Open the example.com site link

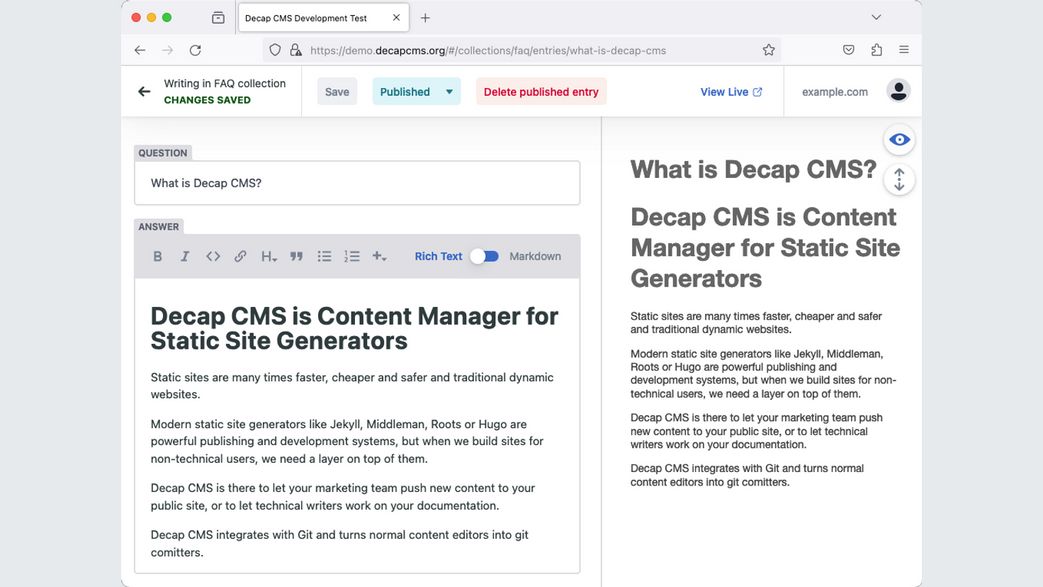835,92
